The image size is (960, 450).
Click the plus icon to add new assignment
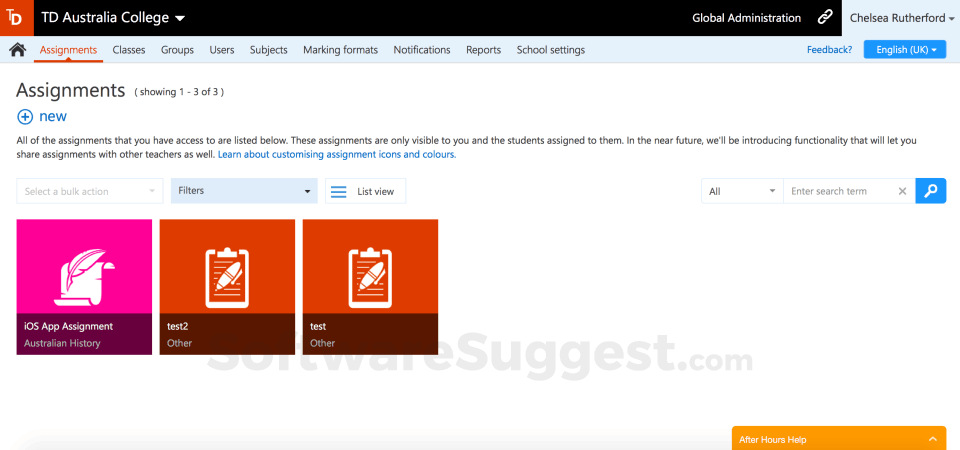tap(25, 117)
